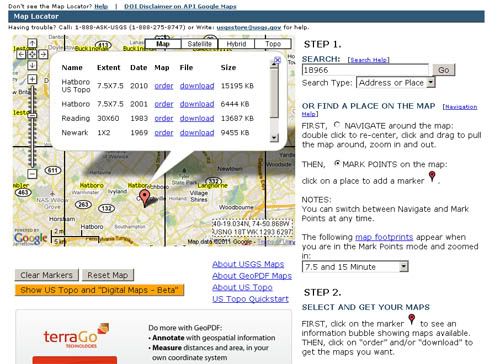Switch to Satellite map view
The height and width of the screenshot is (364, 500).
199,44
